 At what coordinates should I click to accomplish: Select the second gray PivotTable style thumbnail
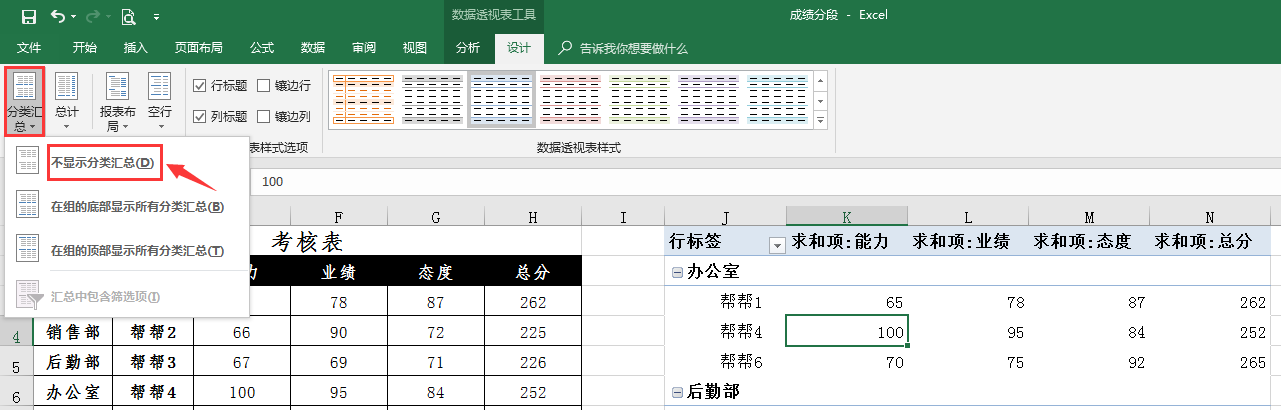point(432,99)
